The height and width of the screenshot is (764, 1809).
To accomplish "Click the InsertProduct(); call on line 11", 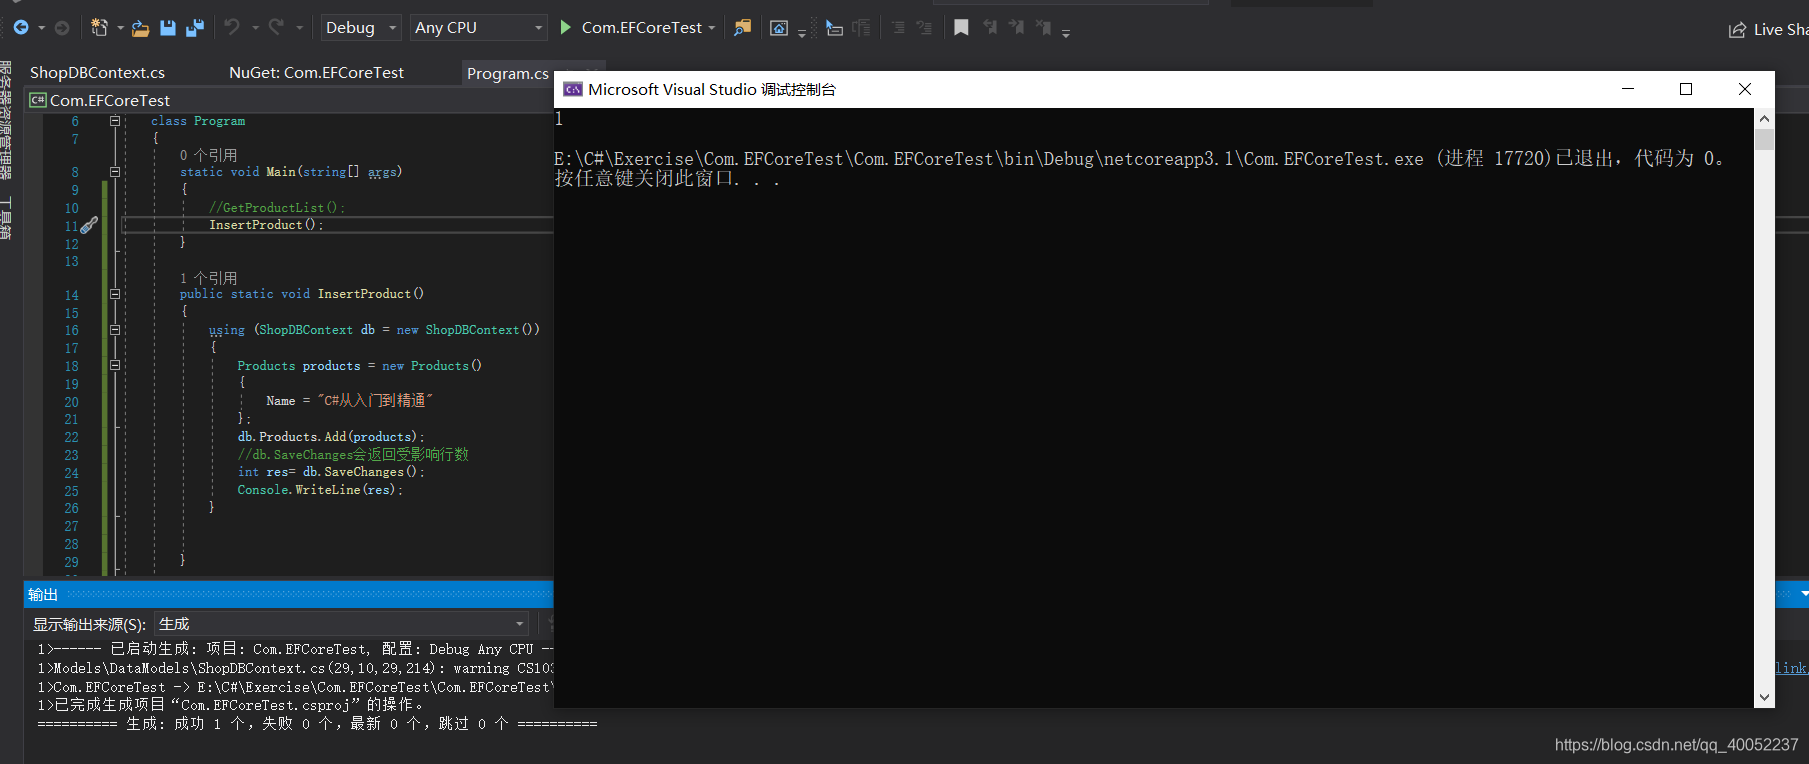I will click(266, 225).
